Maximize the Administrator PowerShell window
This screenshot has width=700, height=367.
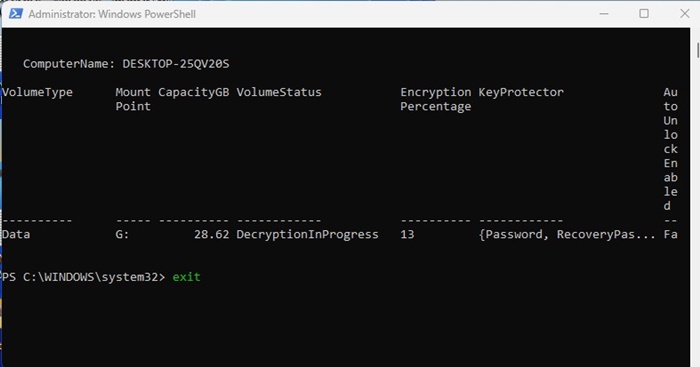click(644, 14)
